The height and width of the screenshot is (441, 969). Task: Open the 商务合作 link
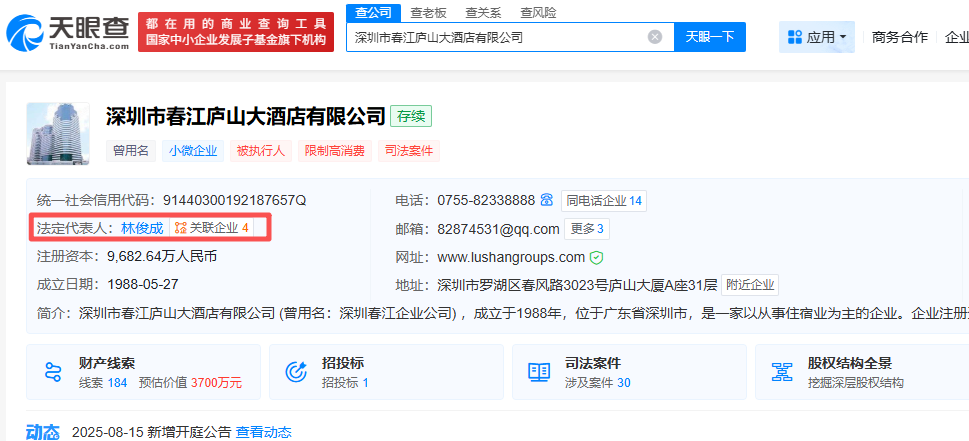[x=900, y=37]
